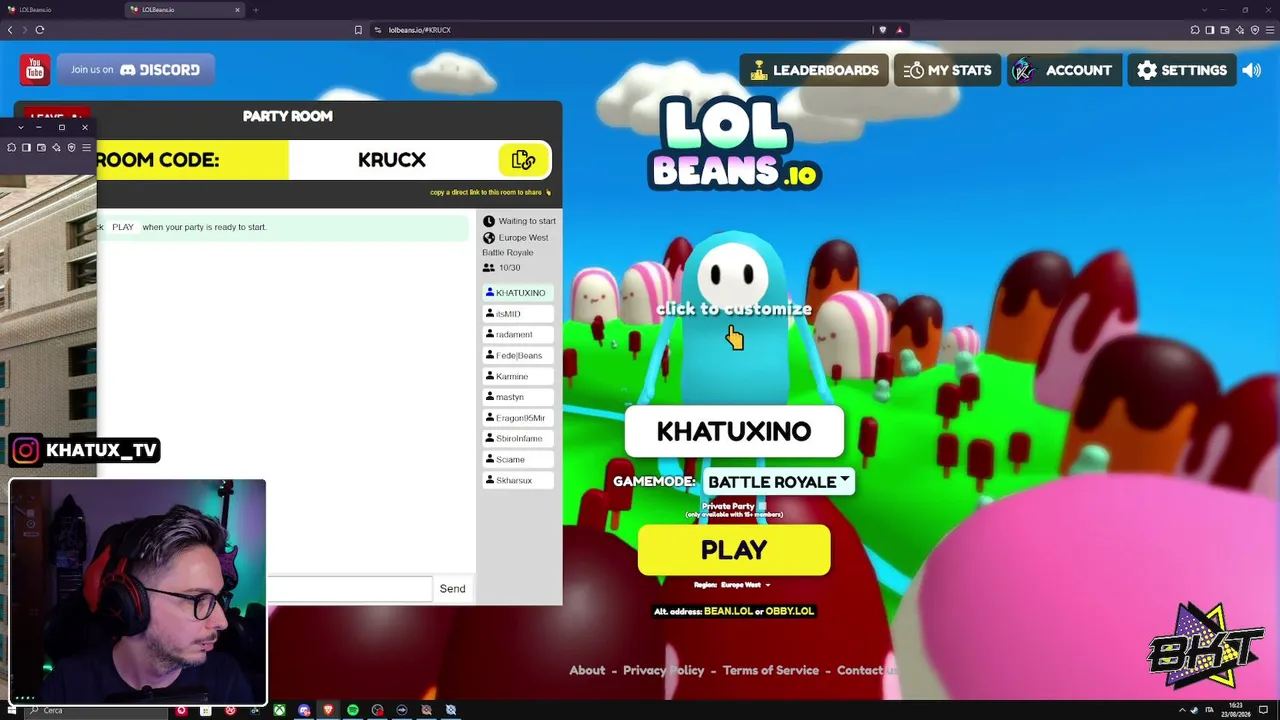Screen dimensions: 1280x720
Task: Open the Brave Shields icon
Action: pyautogui.click(x=882, y=30)
